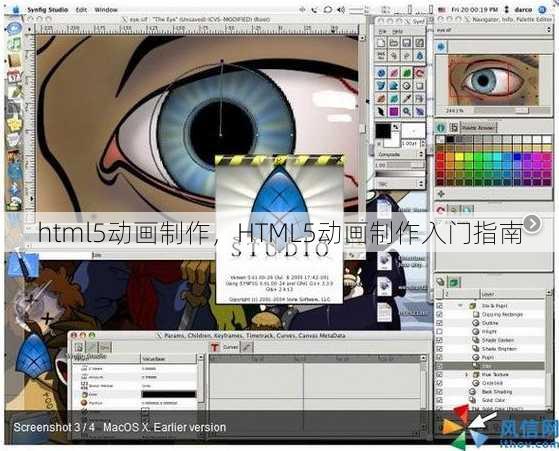Select the Pupil layer row

(x=491, y=357)
